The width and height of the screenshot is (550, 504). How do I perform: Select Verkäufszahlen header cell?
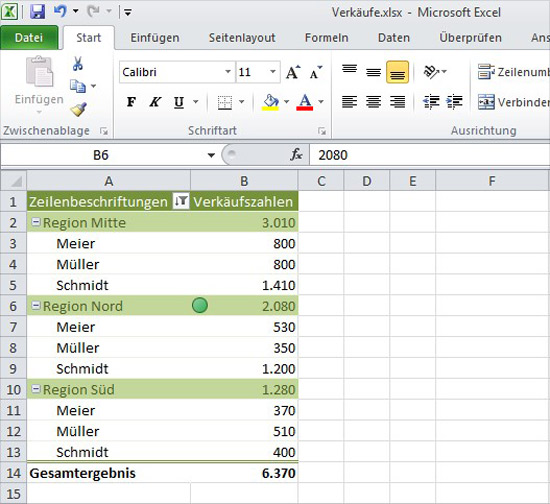pyautogui.click(x=244, y=201)
